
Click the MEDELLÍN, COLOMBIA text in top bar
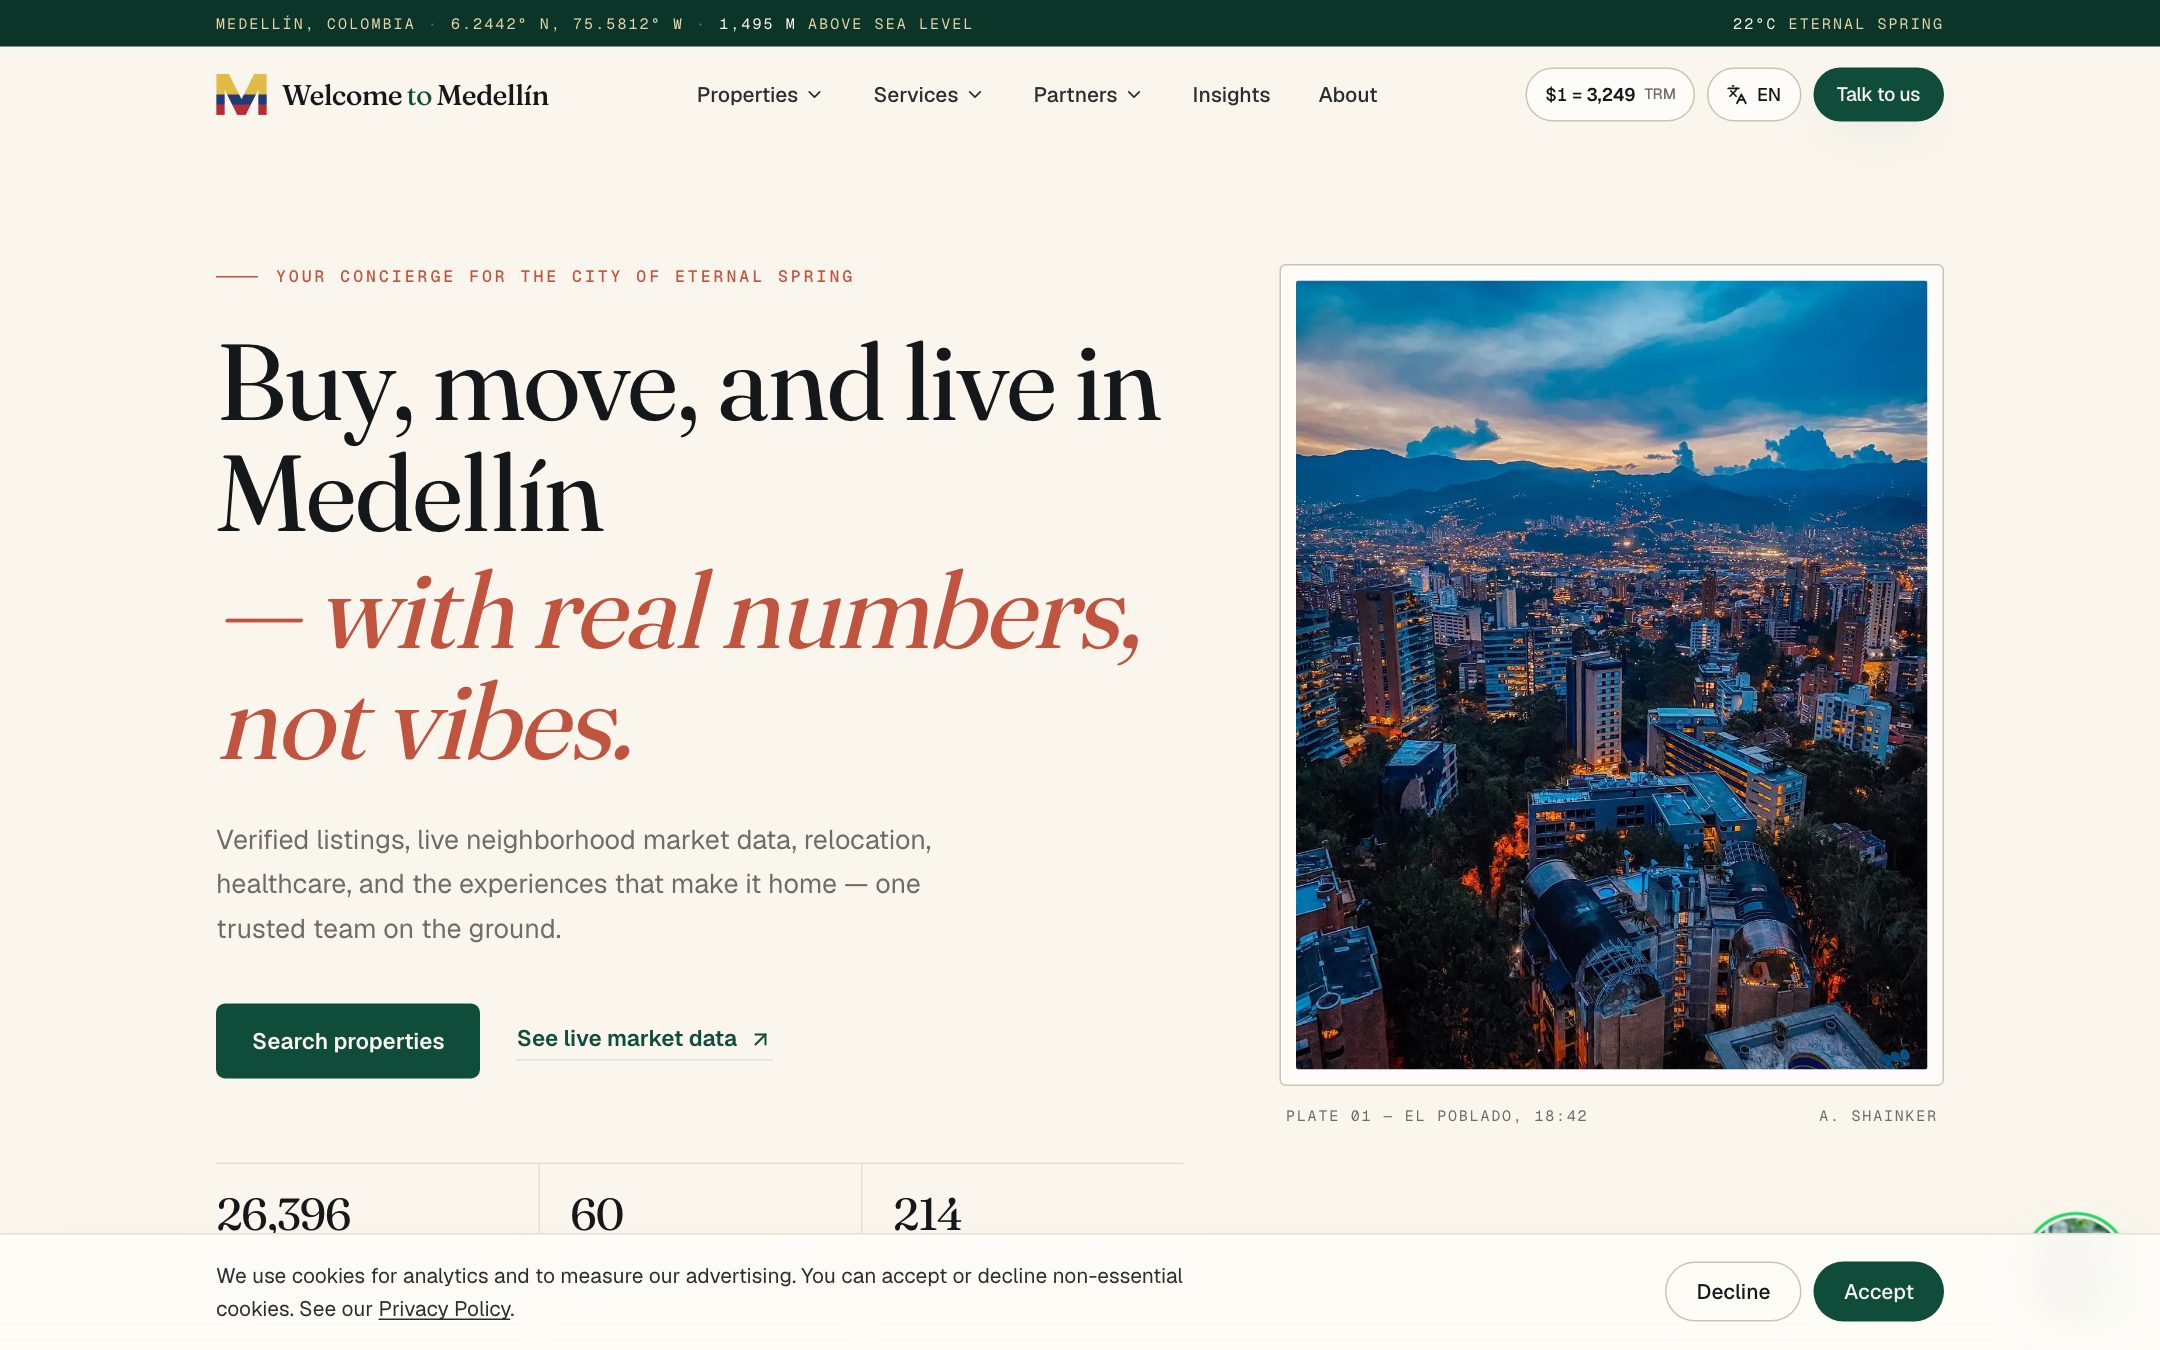pos(315,24)
